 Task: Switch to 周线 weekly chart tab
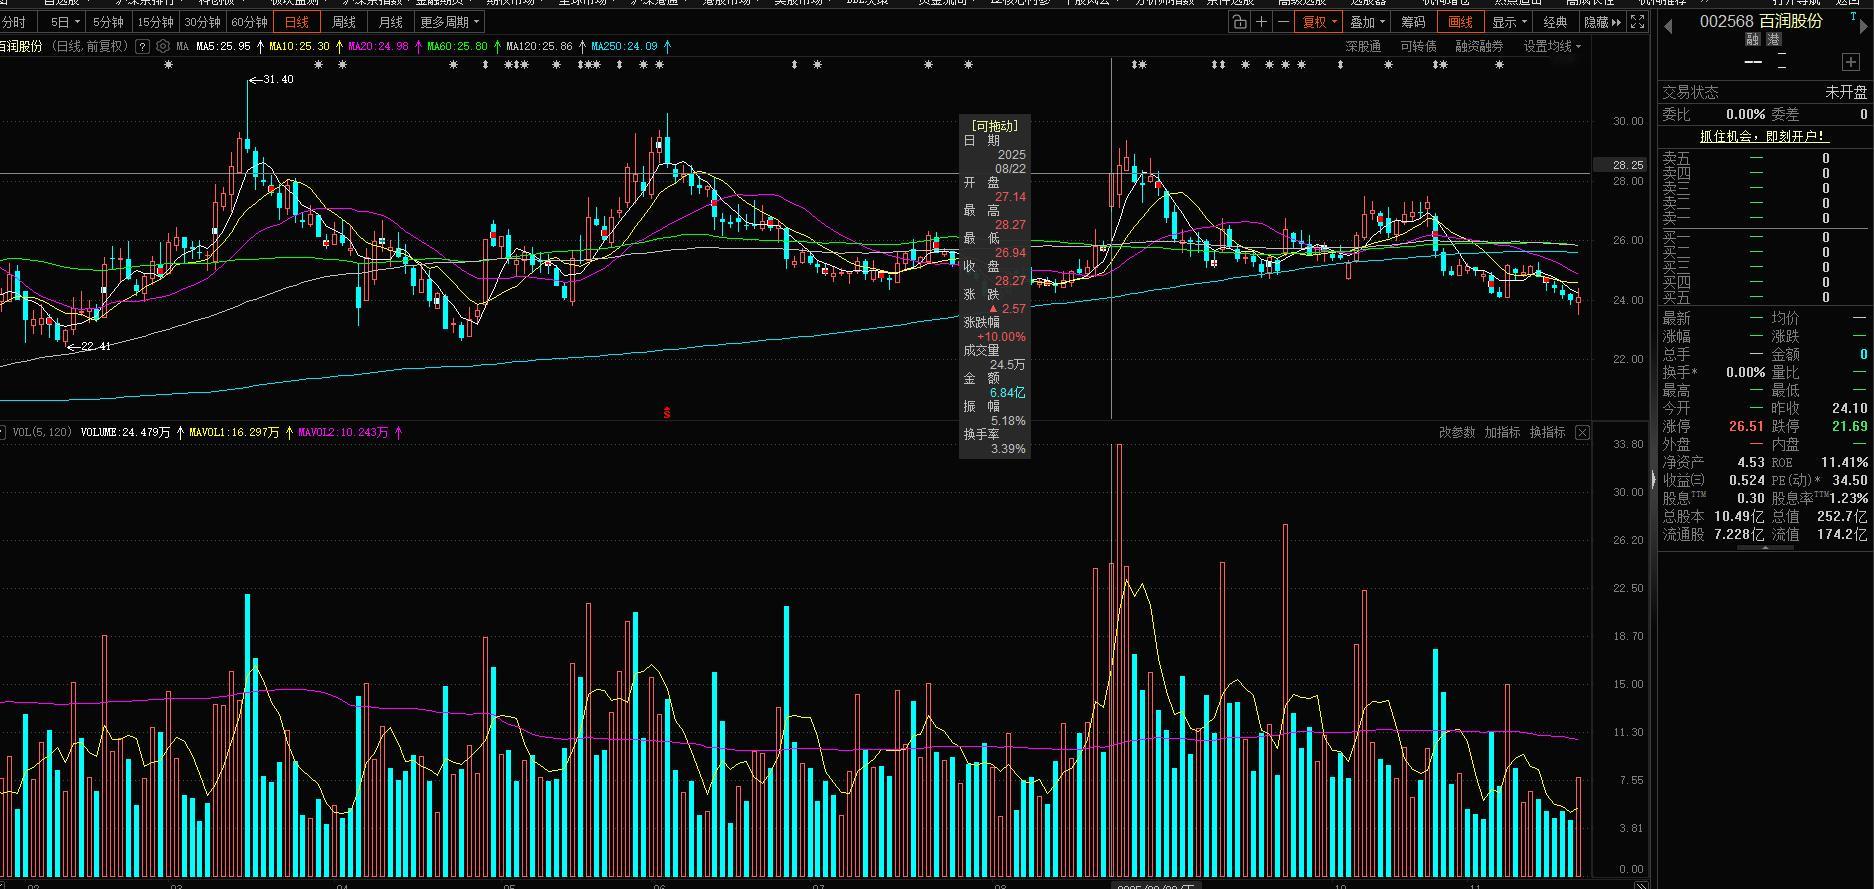(344, 22)
